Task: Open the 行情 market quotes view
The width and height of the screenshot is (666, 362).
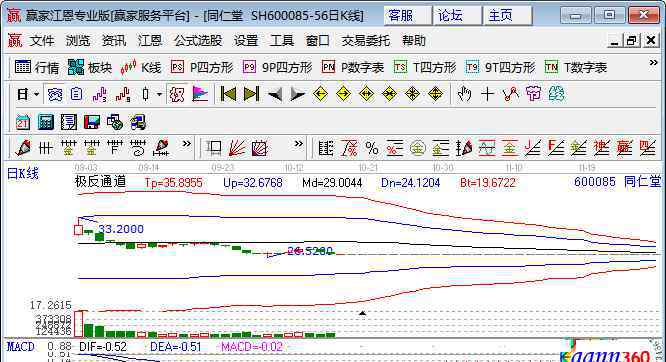Action: [x=37, y=68]
